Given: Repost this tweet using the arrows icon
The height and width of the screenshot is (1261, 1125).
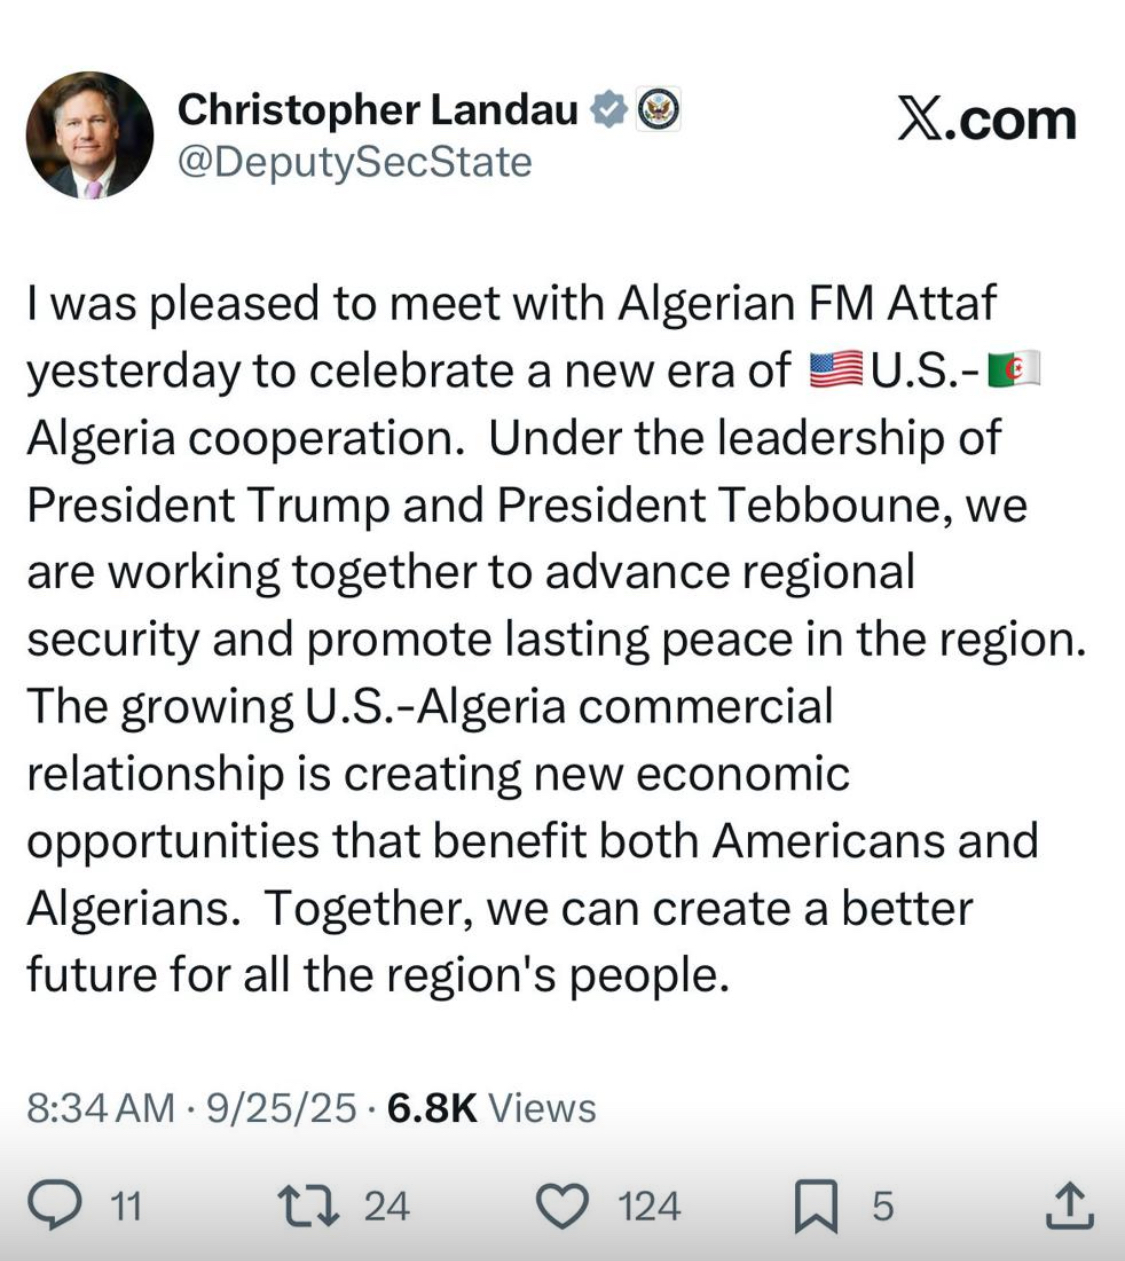Looking at the screenshot, I should click(x=309, y=1205).
